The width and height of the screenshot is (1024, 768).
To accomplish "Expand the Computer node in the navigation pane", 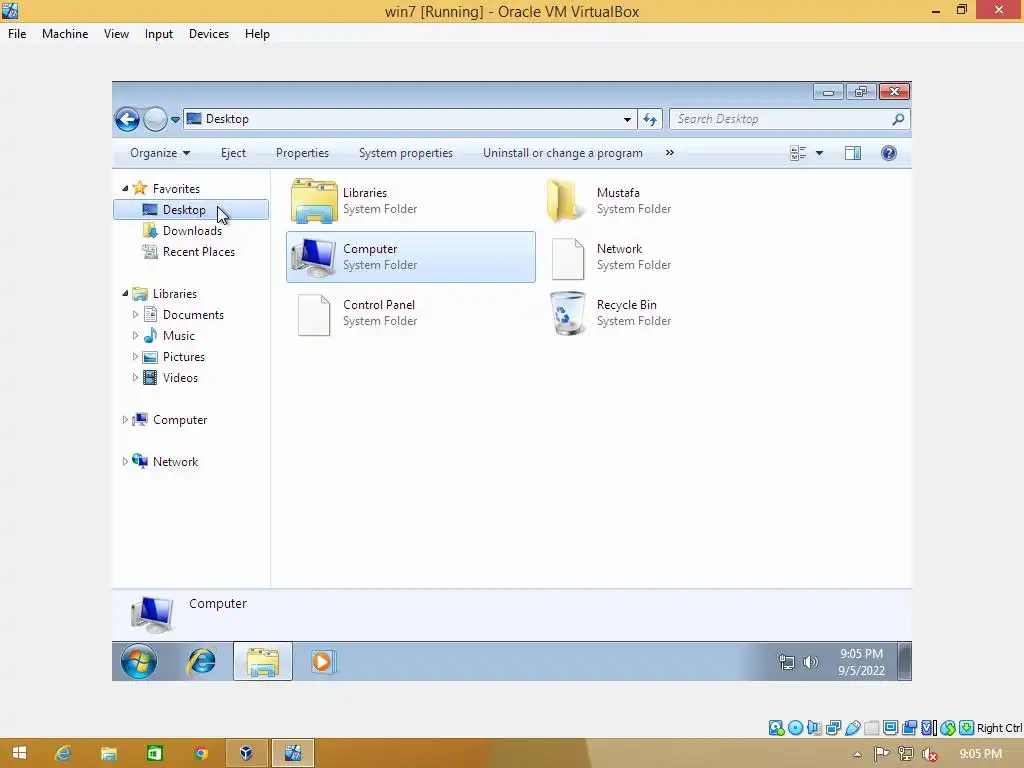I will point(125,420).
